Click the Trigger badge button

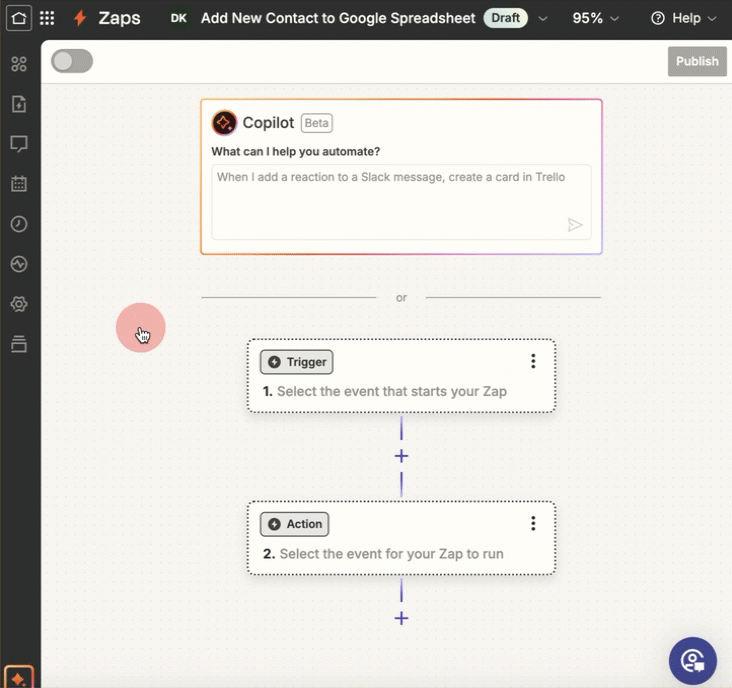click(296, 362)
